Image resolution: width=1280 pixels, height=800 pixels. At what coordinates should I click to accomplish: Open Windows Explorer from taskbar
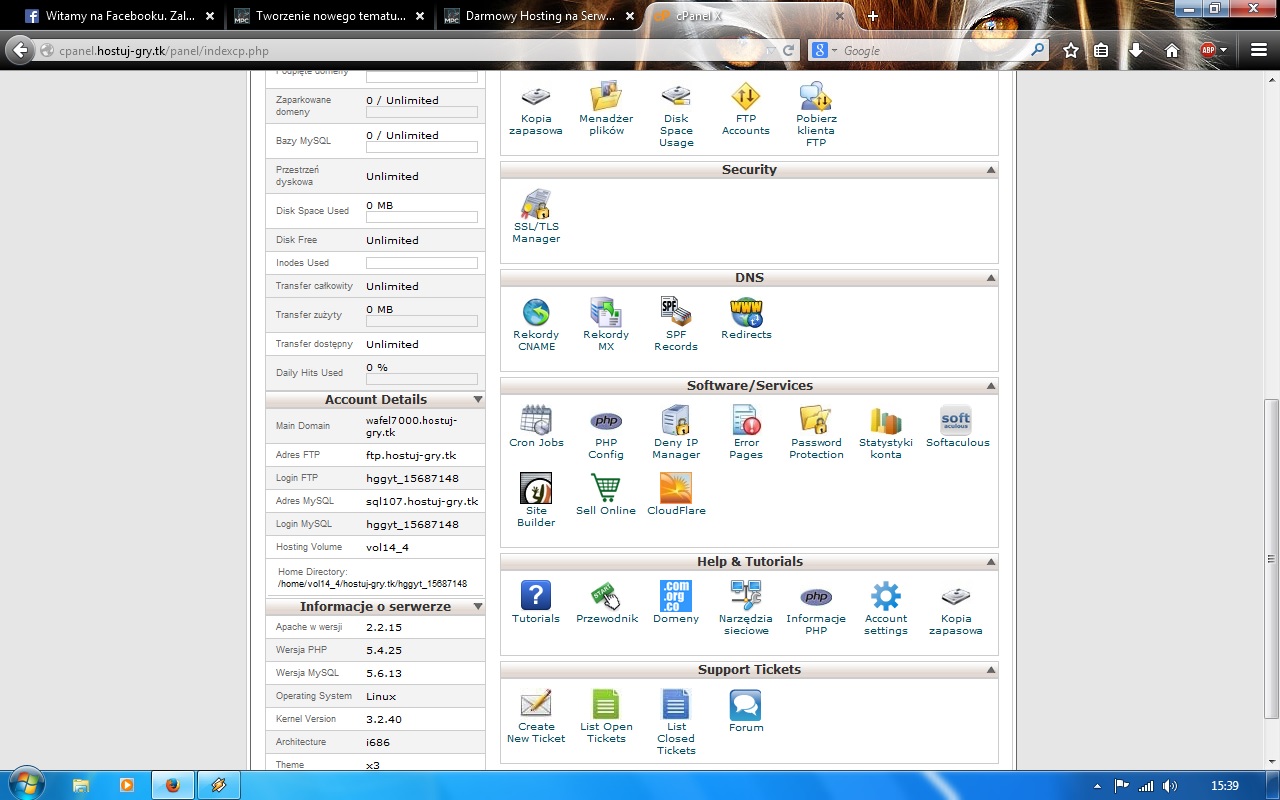[82, 785]
